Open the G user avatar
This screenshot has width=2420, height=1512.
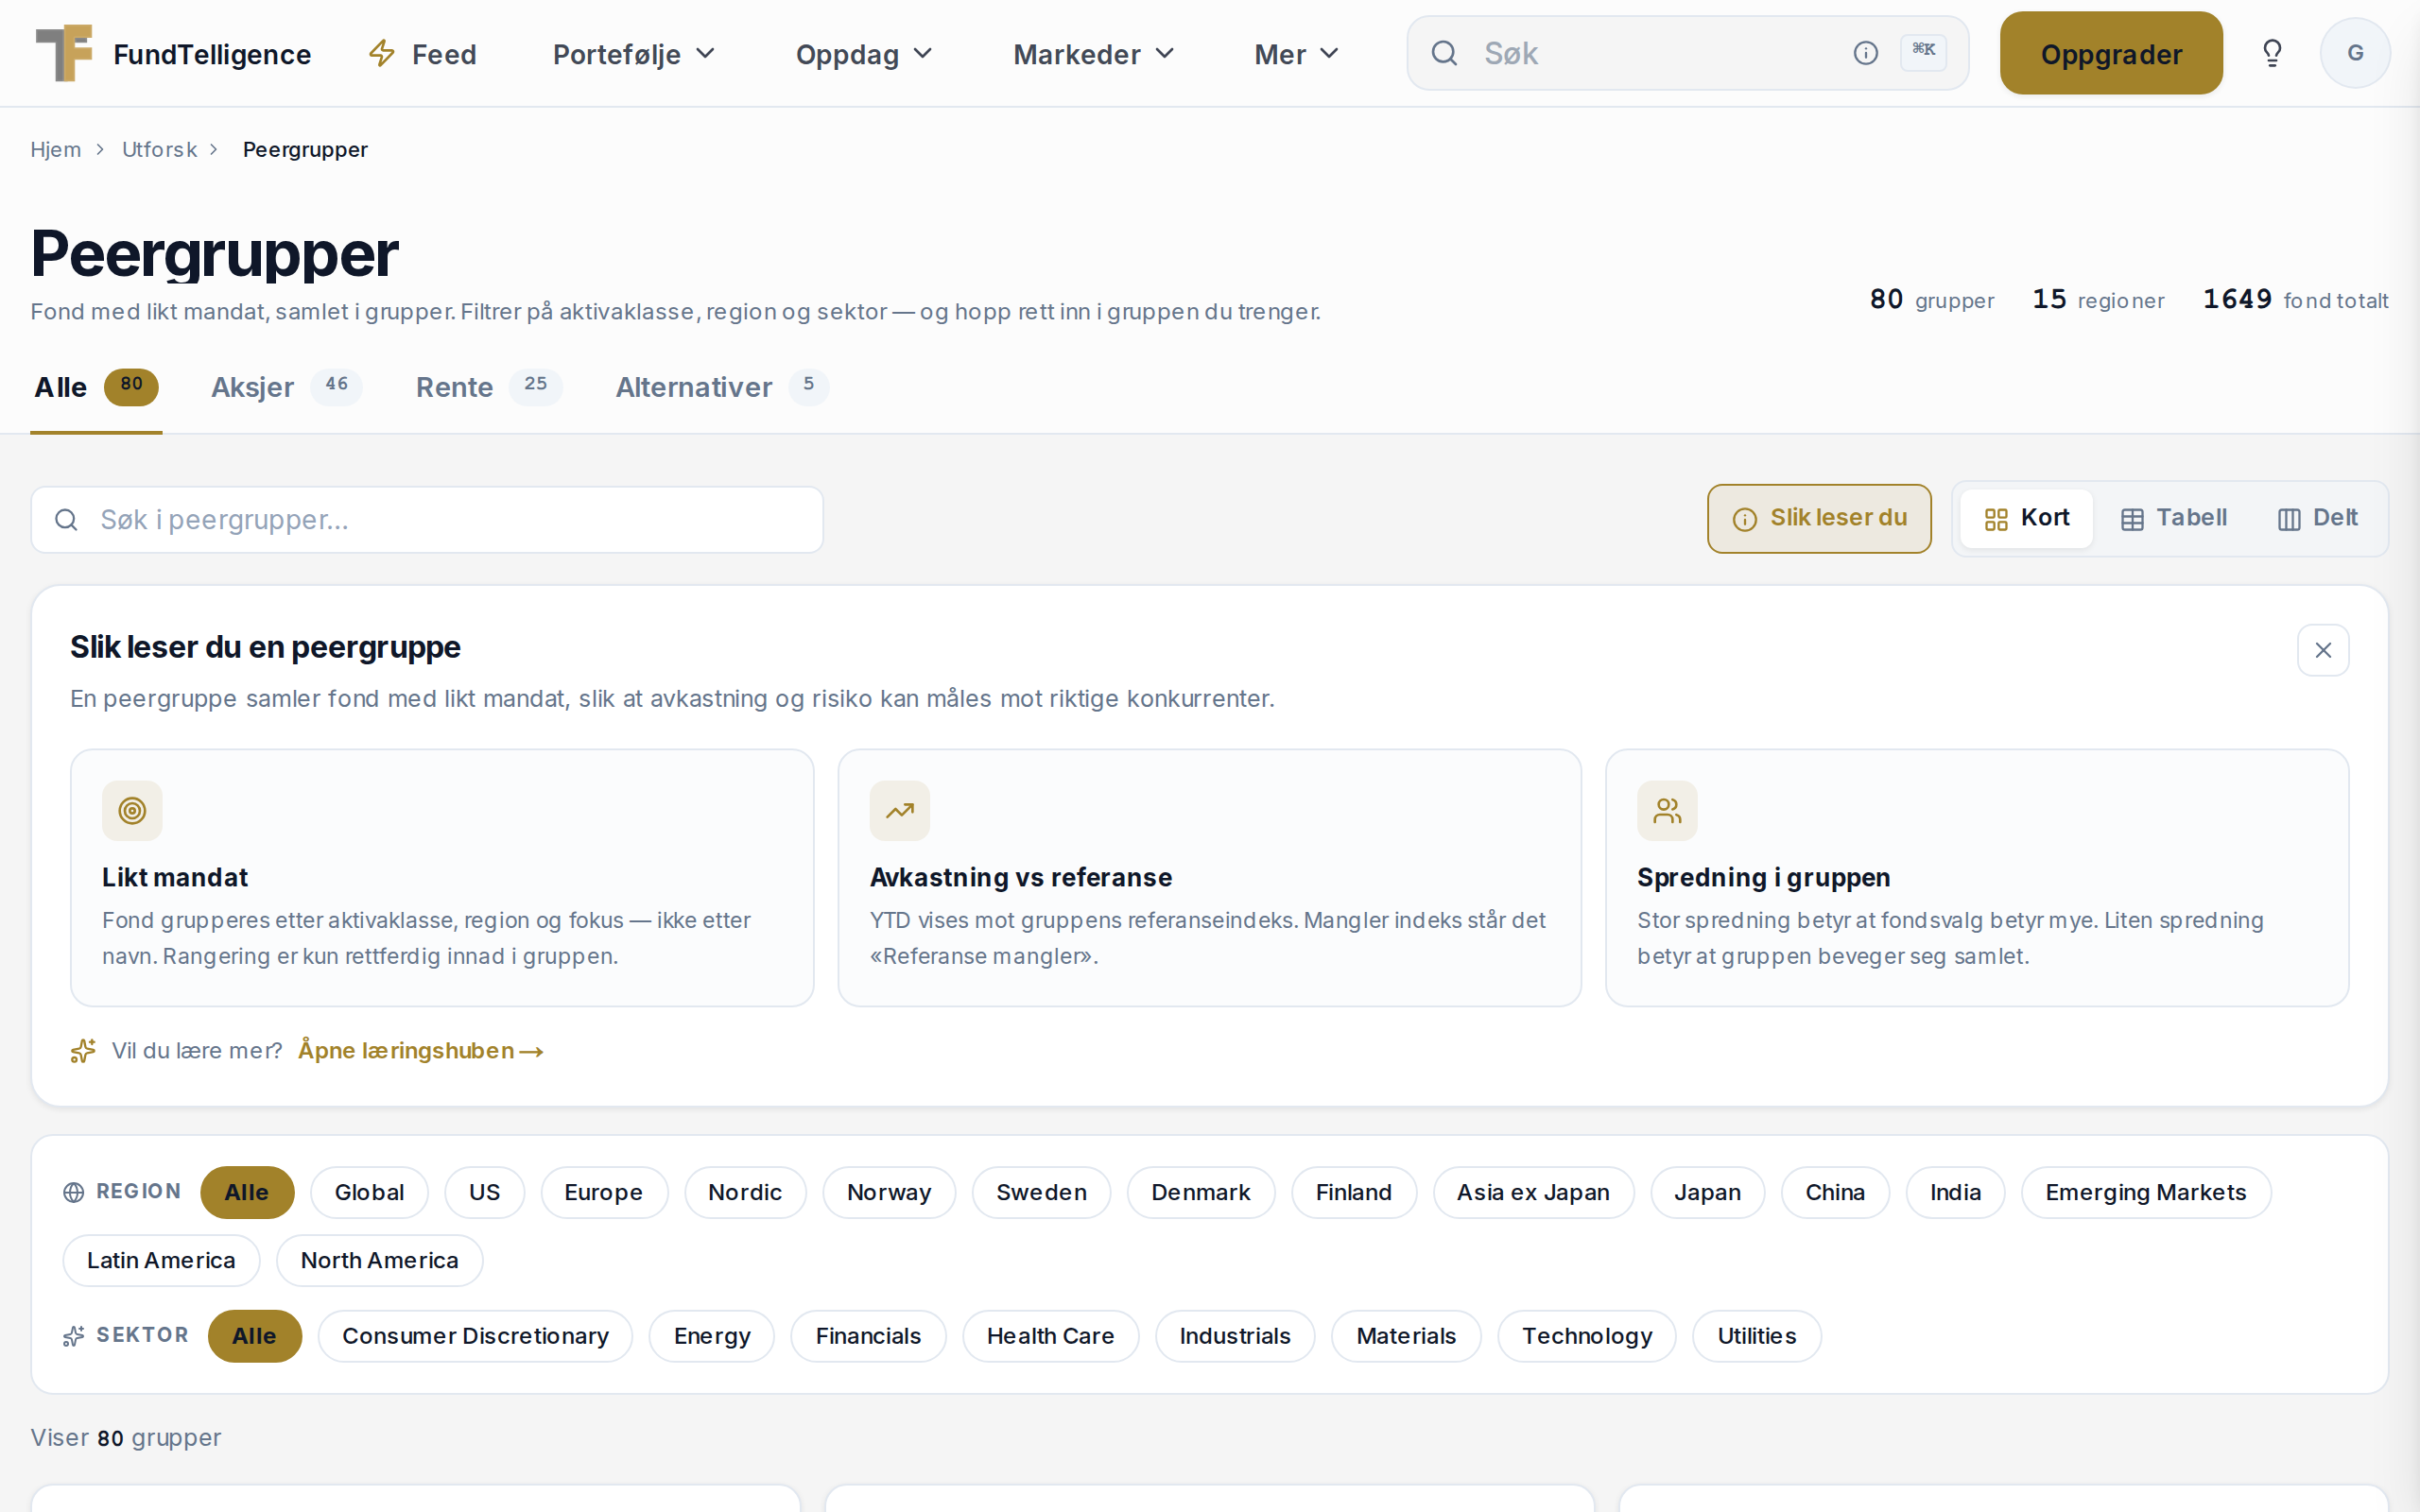[2355, 53]
